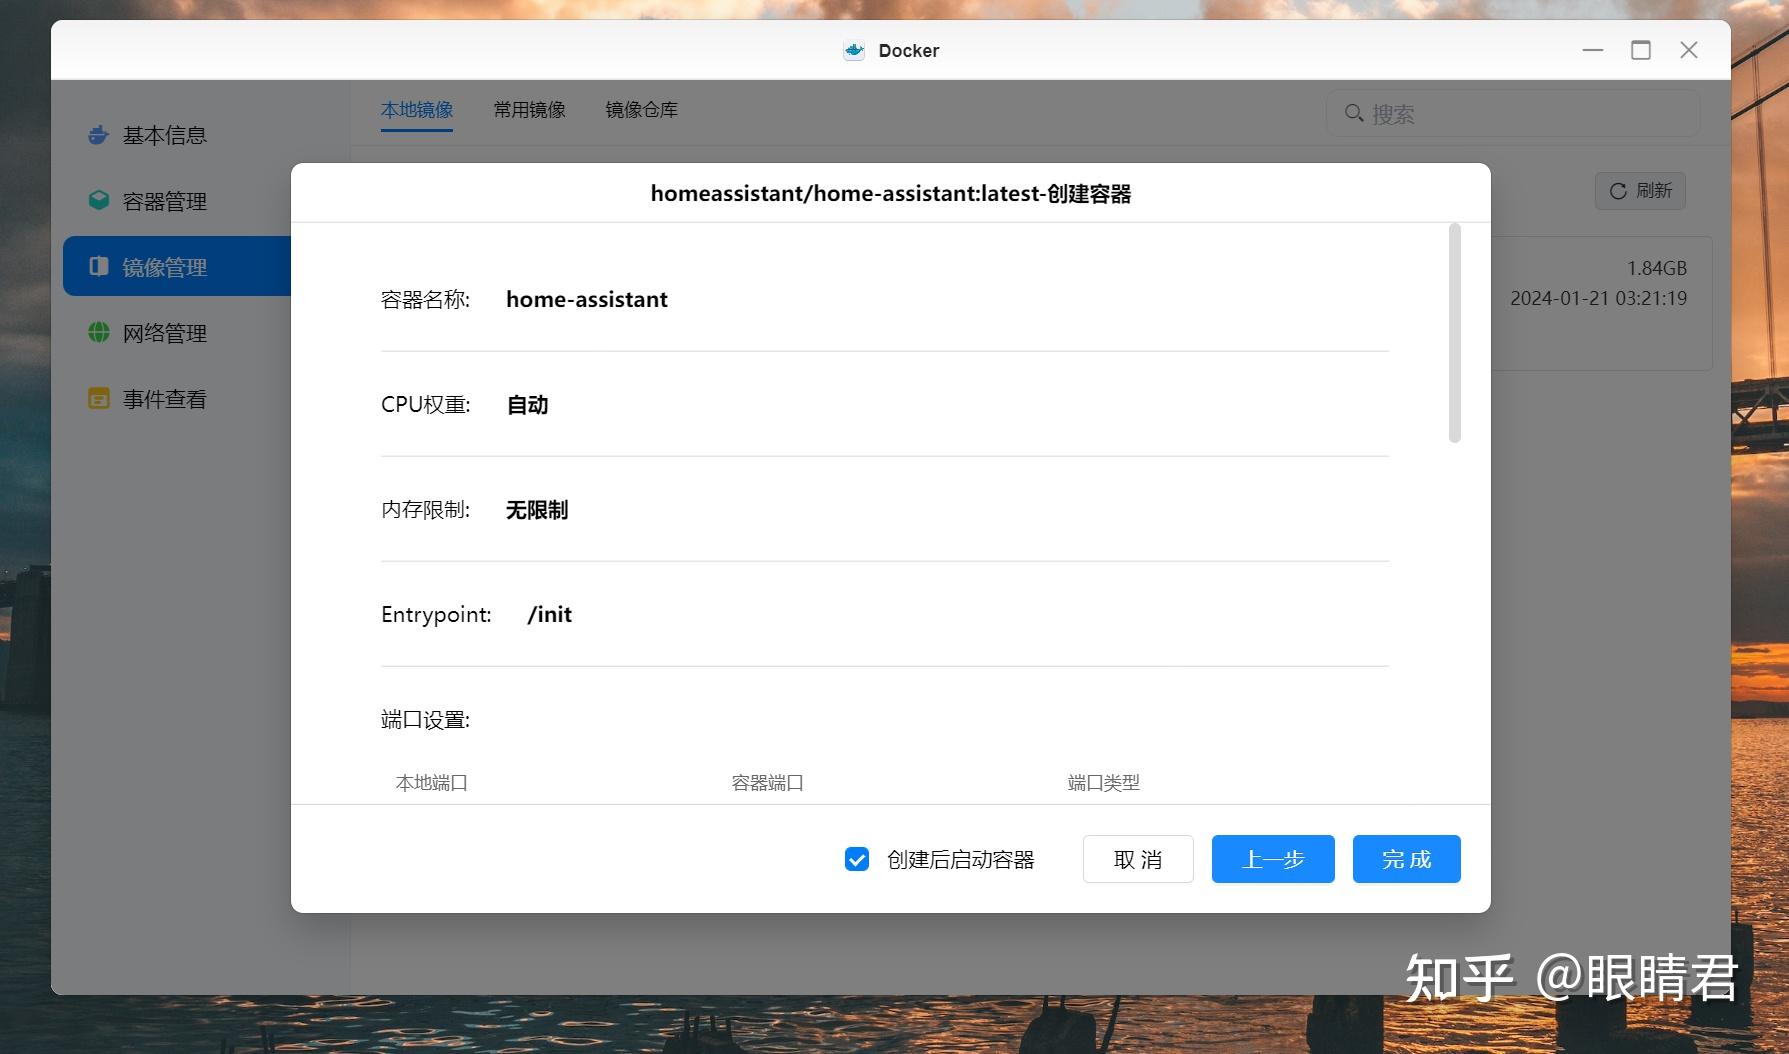
Task: Open 网络管理 from the sidebar
Action: 164,332
